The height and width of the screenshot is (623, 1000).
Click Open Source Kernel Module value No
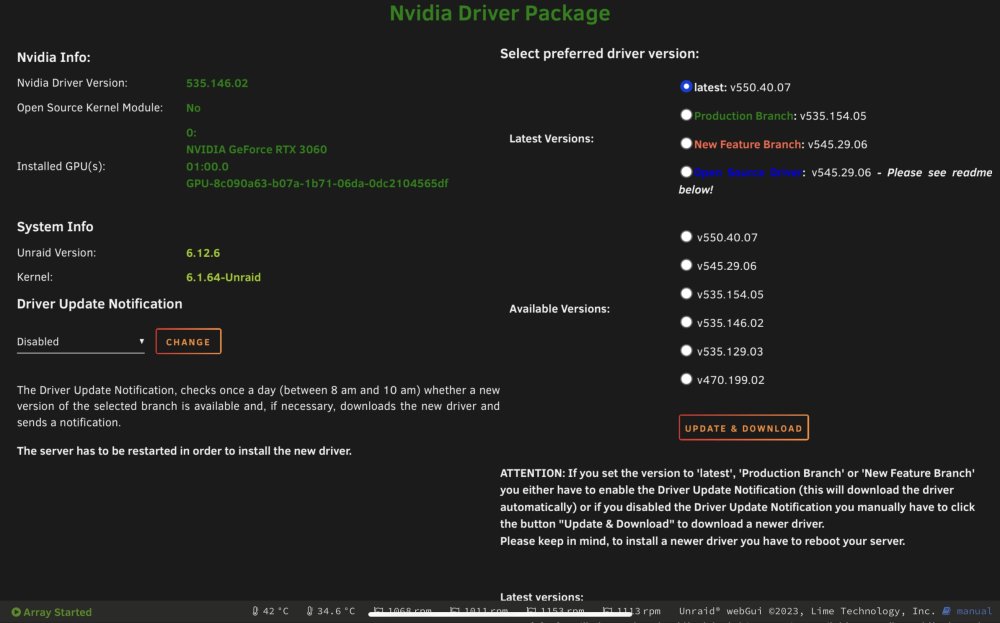click(193, 108)
